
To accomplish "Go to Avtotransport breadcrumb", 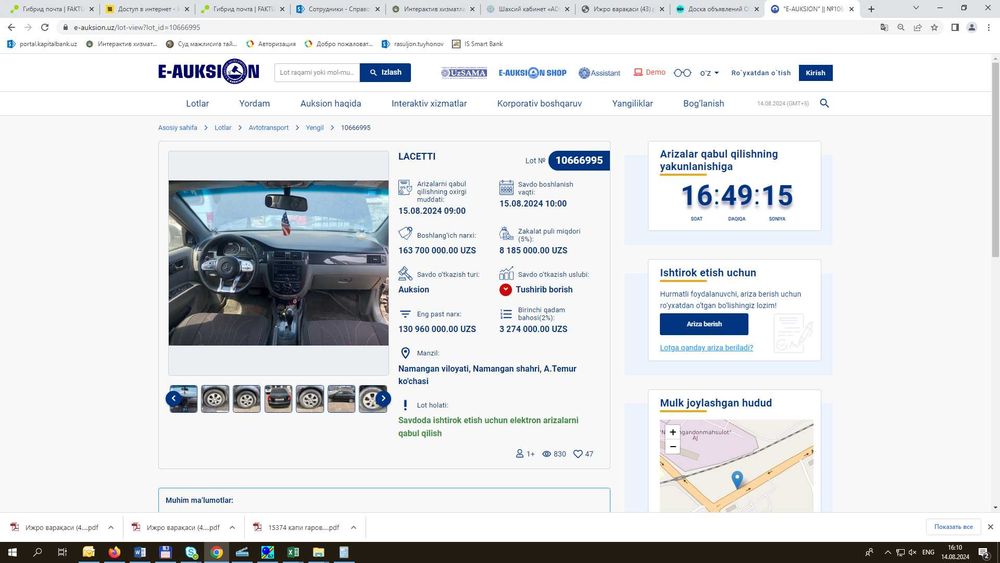I will [268, 128].
